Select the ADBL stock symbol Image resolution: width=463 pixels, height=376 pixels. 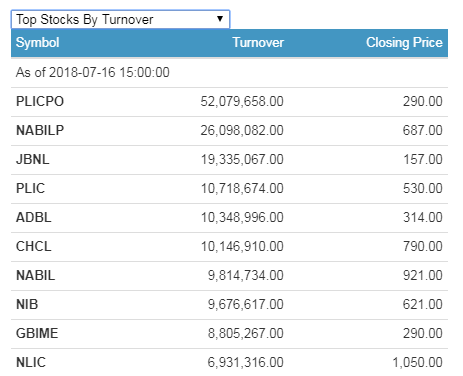click(34, 217)
